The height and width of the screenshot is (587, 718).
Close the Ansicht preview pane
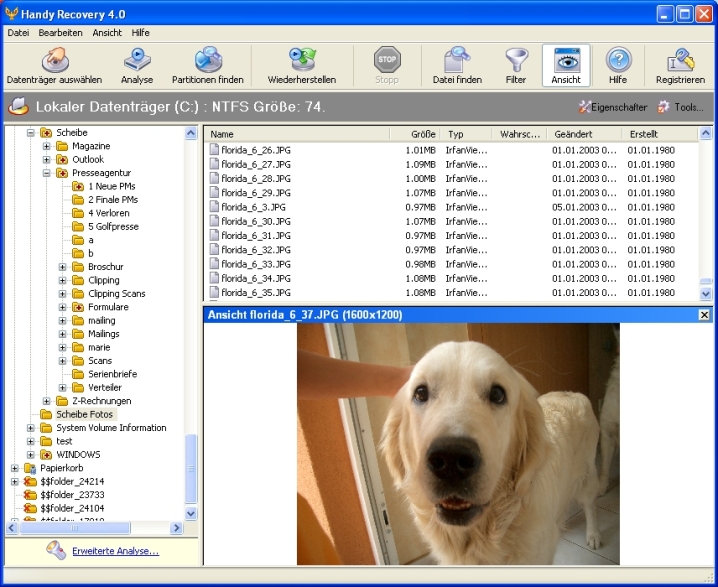coord(704,315)
